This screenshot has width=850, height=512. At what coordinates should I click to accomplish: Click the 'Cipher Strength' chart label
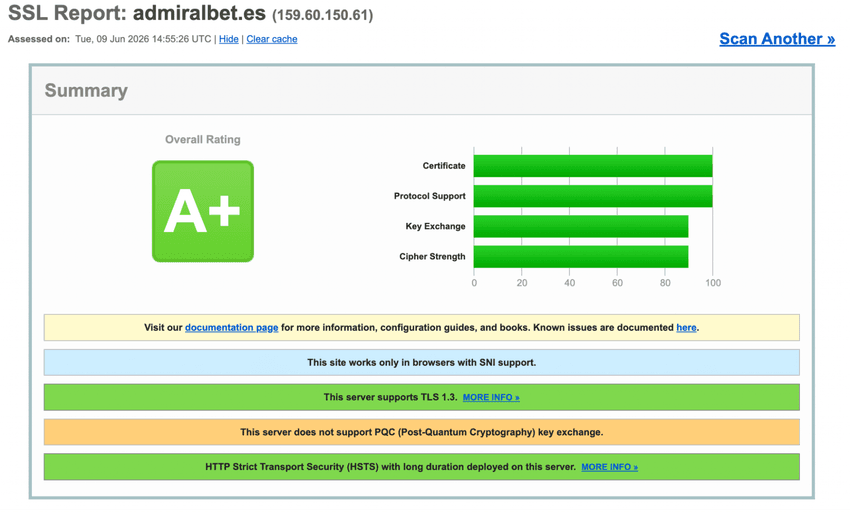pos(432,257)
